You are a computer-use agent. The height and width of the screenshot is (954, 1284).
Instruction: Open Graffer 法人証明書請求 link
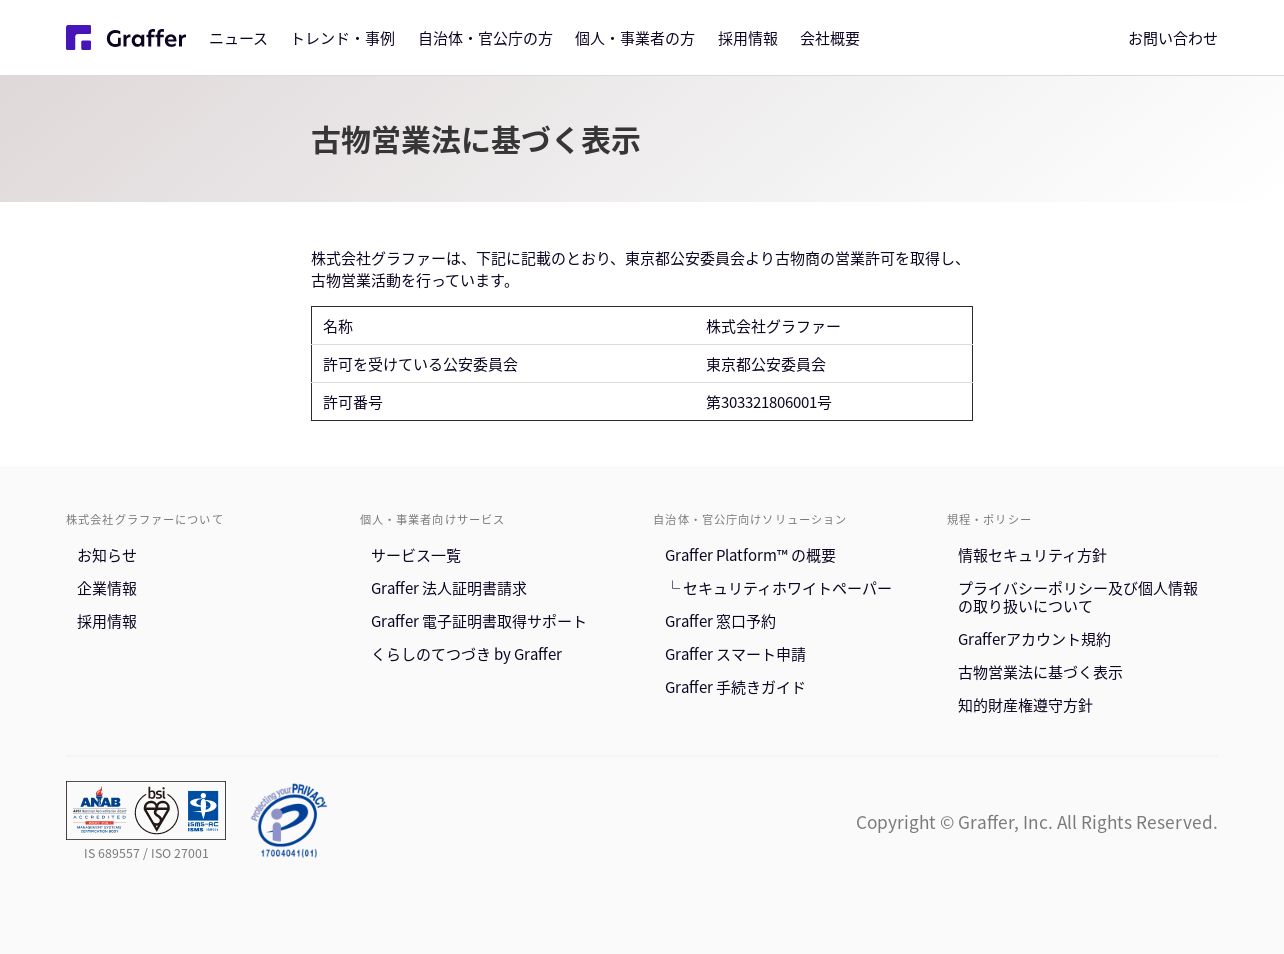pos(449,588)
